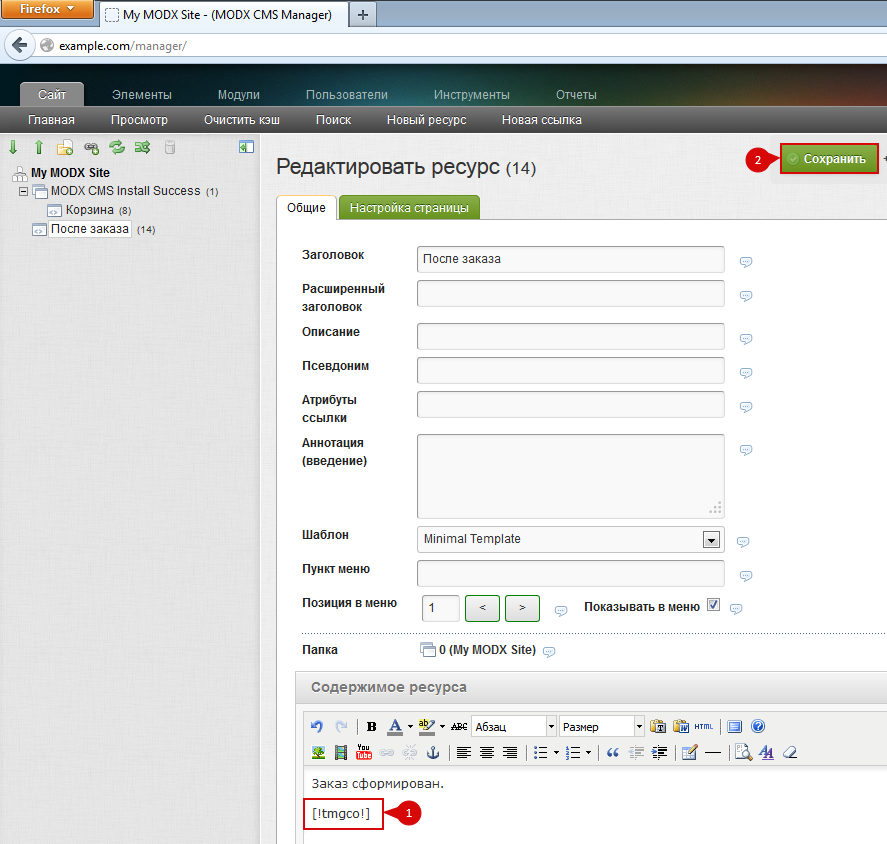The image size is (887, 844).
Task: Click the refresh tree icon
Action: click(x=117, y=147)
